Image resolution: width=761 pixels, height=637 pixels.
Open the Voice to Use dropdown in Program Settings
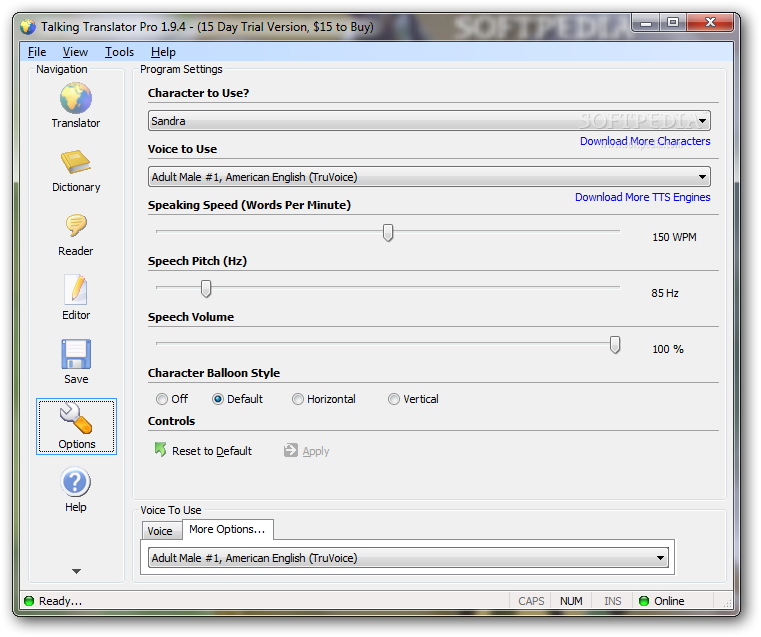[429, 177]
